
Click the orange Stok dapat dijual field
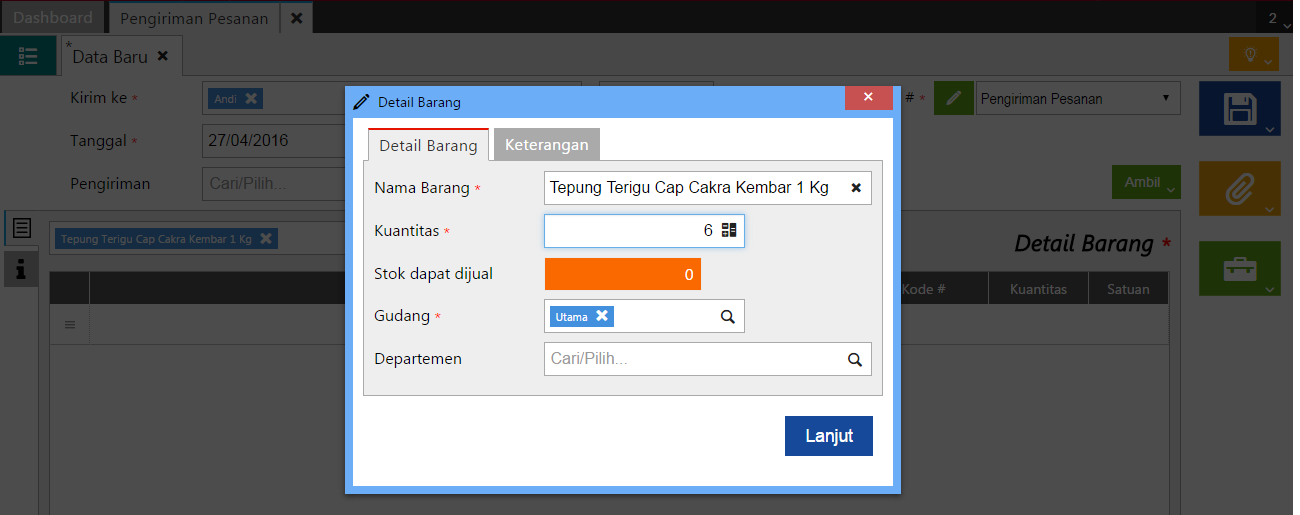622,274
